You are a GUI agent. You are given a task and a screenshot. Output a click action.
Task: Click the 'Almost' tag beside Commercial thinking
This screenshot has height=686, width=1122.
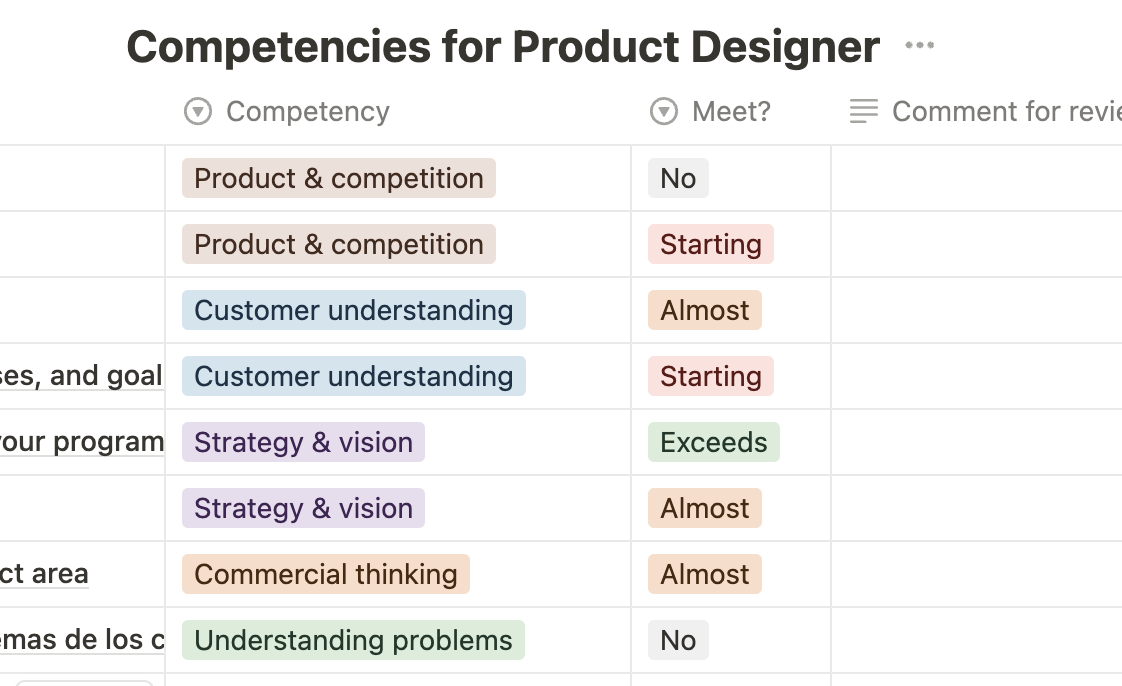click(x=705, y=574)
